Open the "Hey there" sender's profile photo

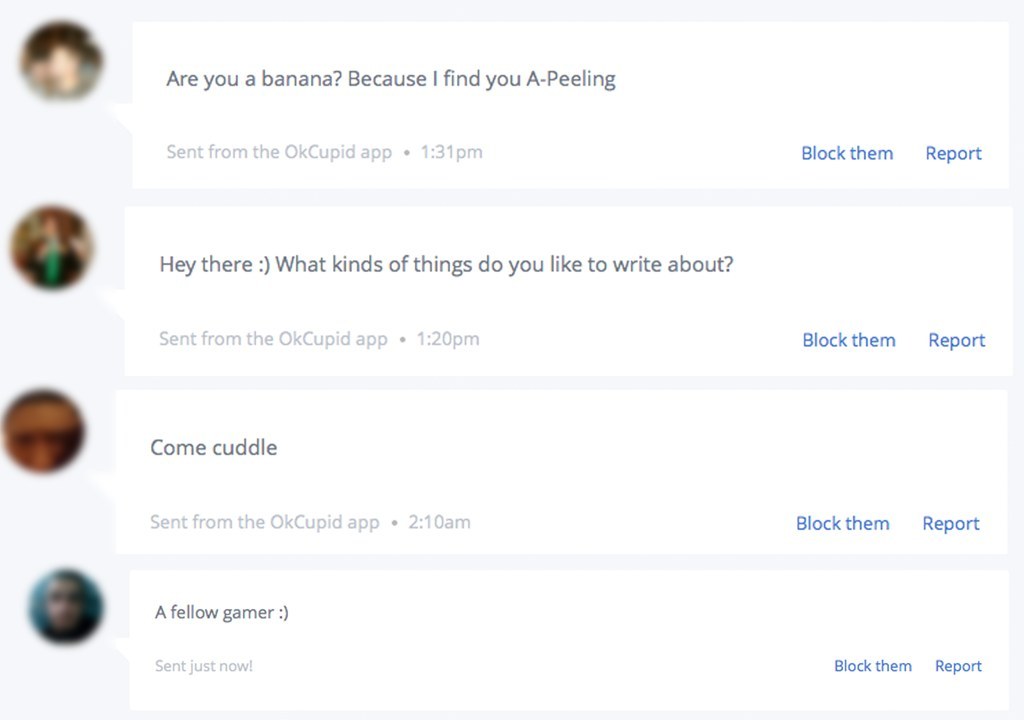tap(52, 248)
